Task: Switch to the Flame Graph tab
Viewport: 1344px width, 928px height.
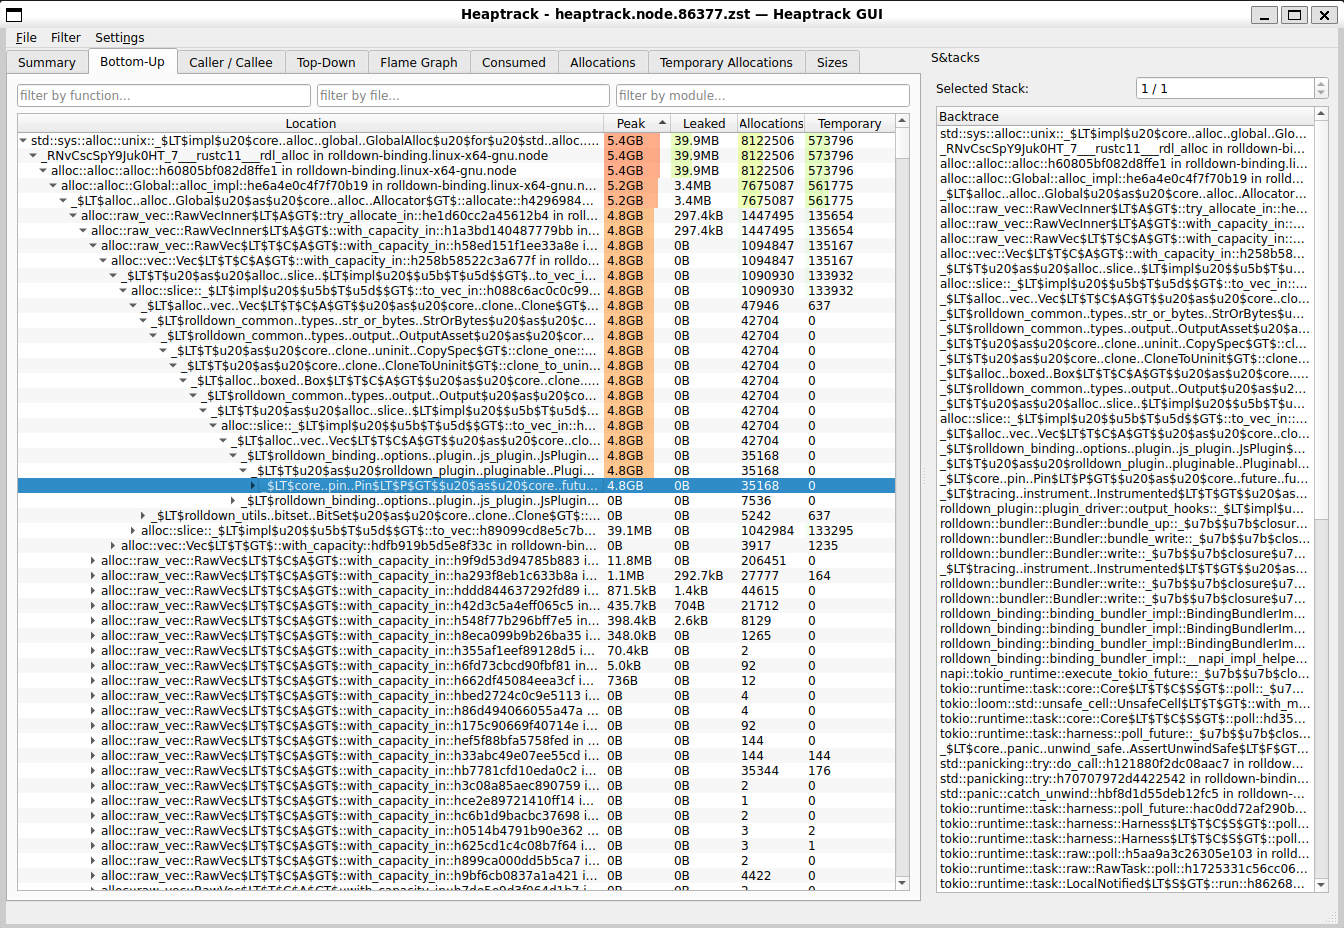Action: [418, 61]
